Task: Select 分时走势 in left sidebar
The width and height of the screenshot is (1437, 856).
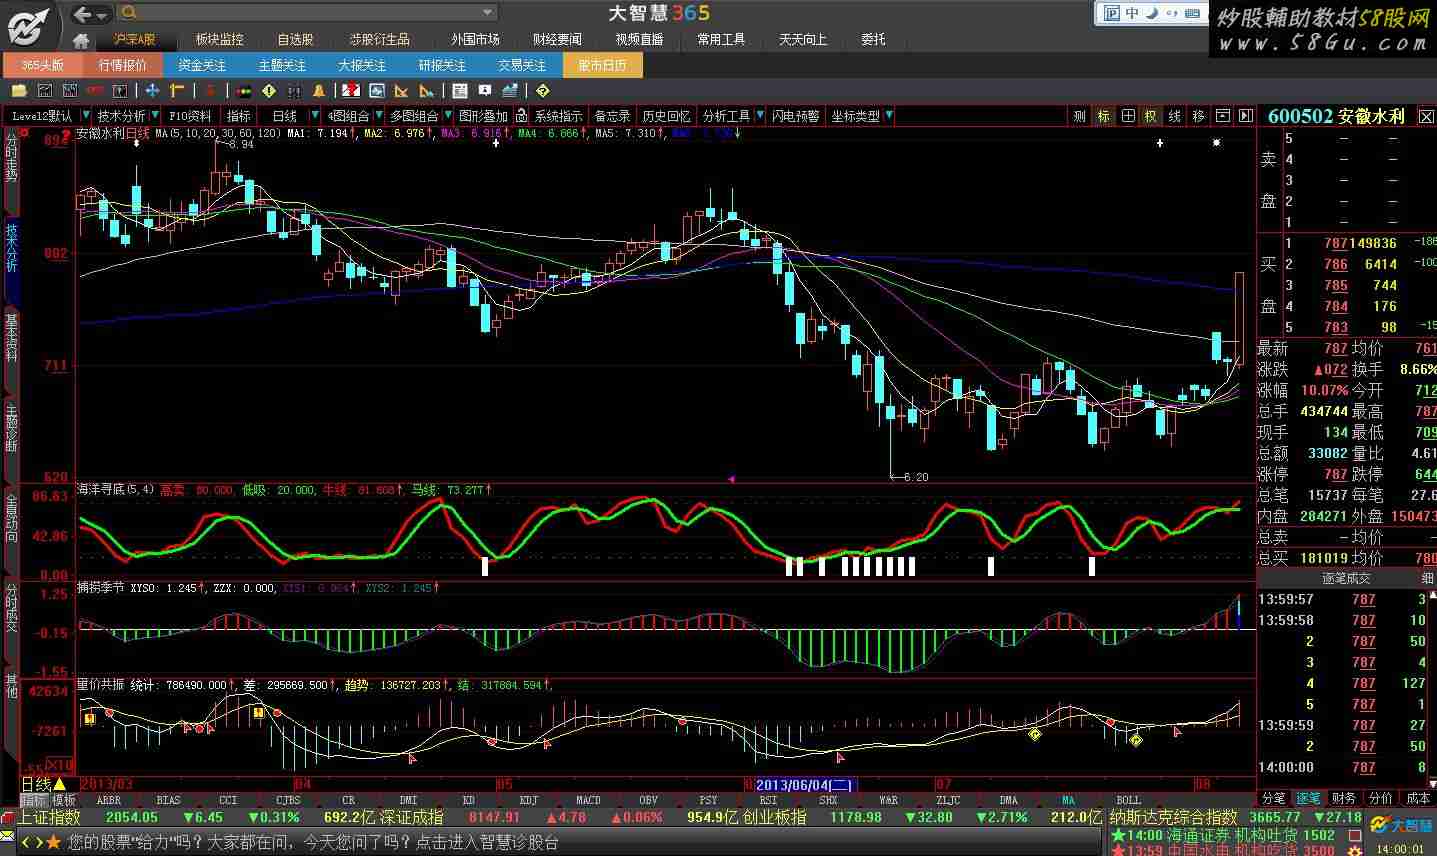Action: [12, 159]
